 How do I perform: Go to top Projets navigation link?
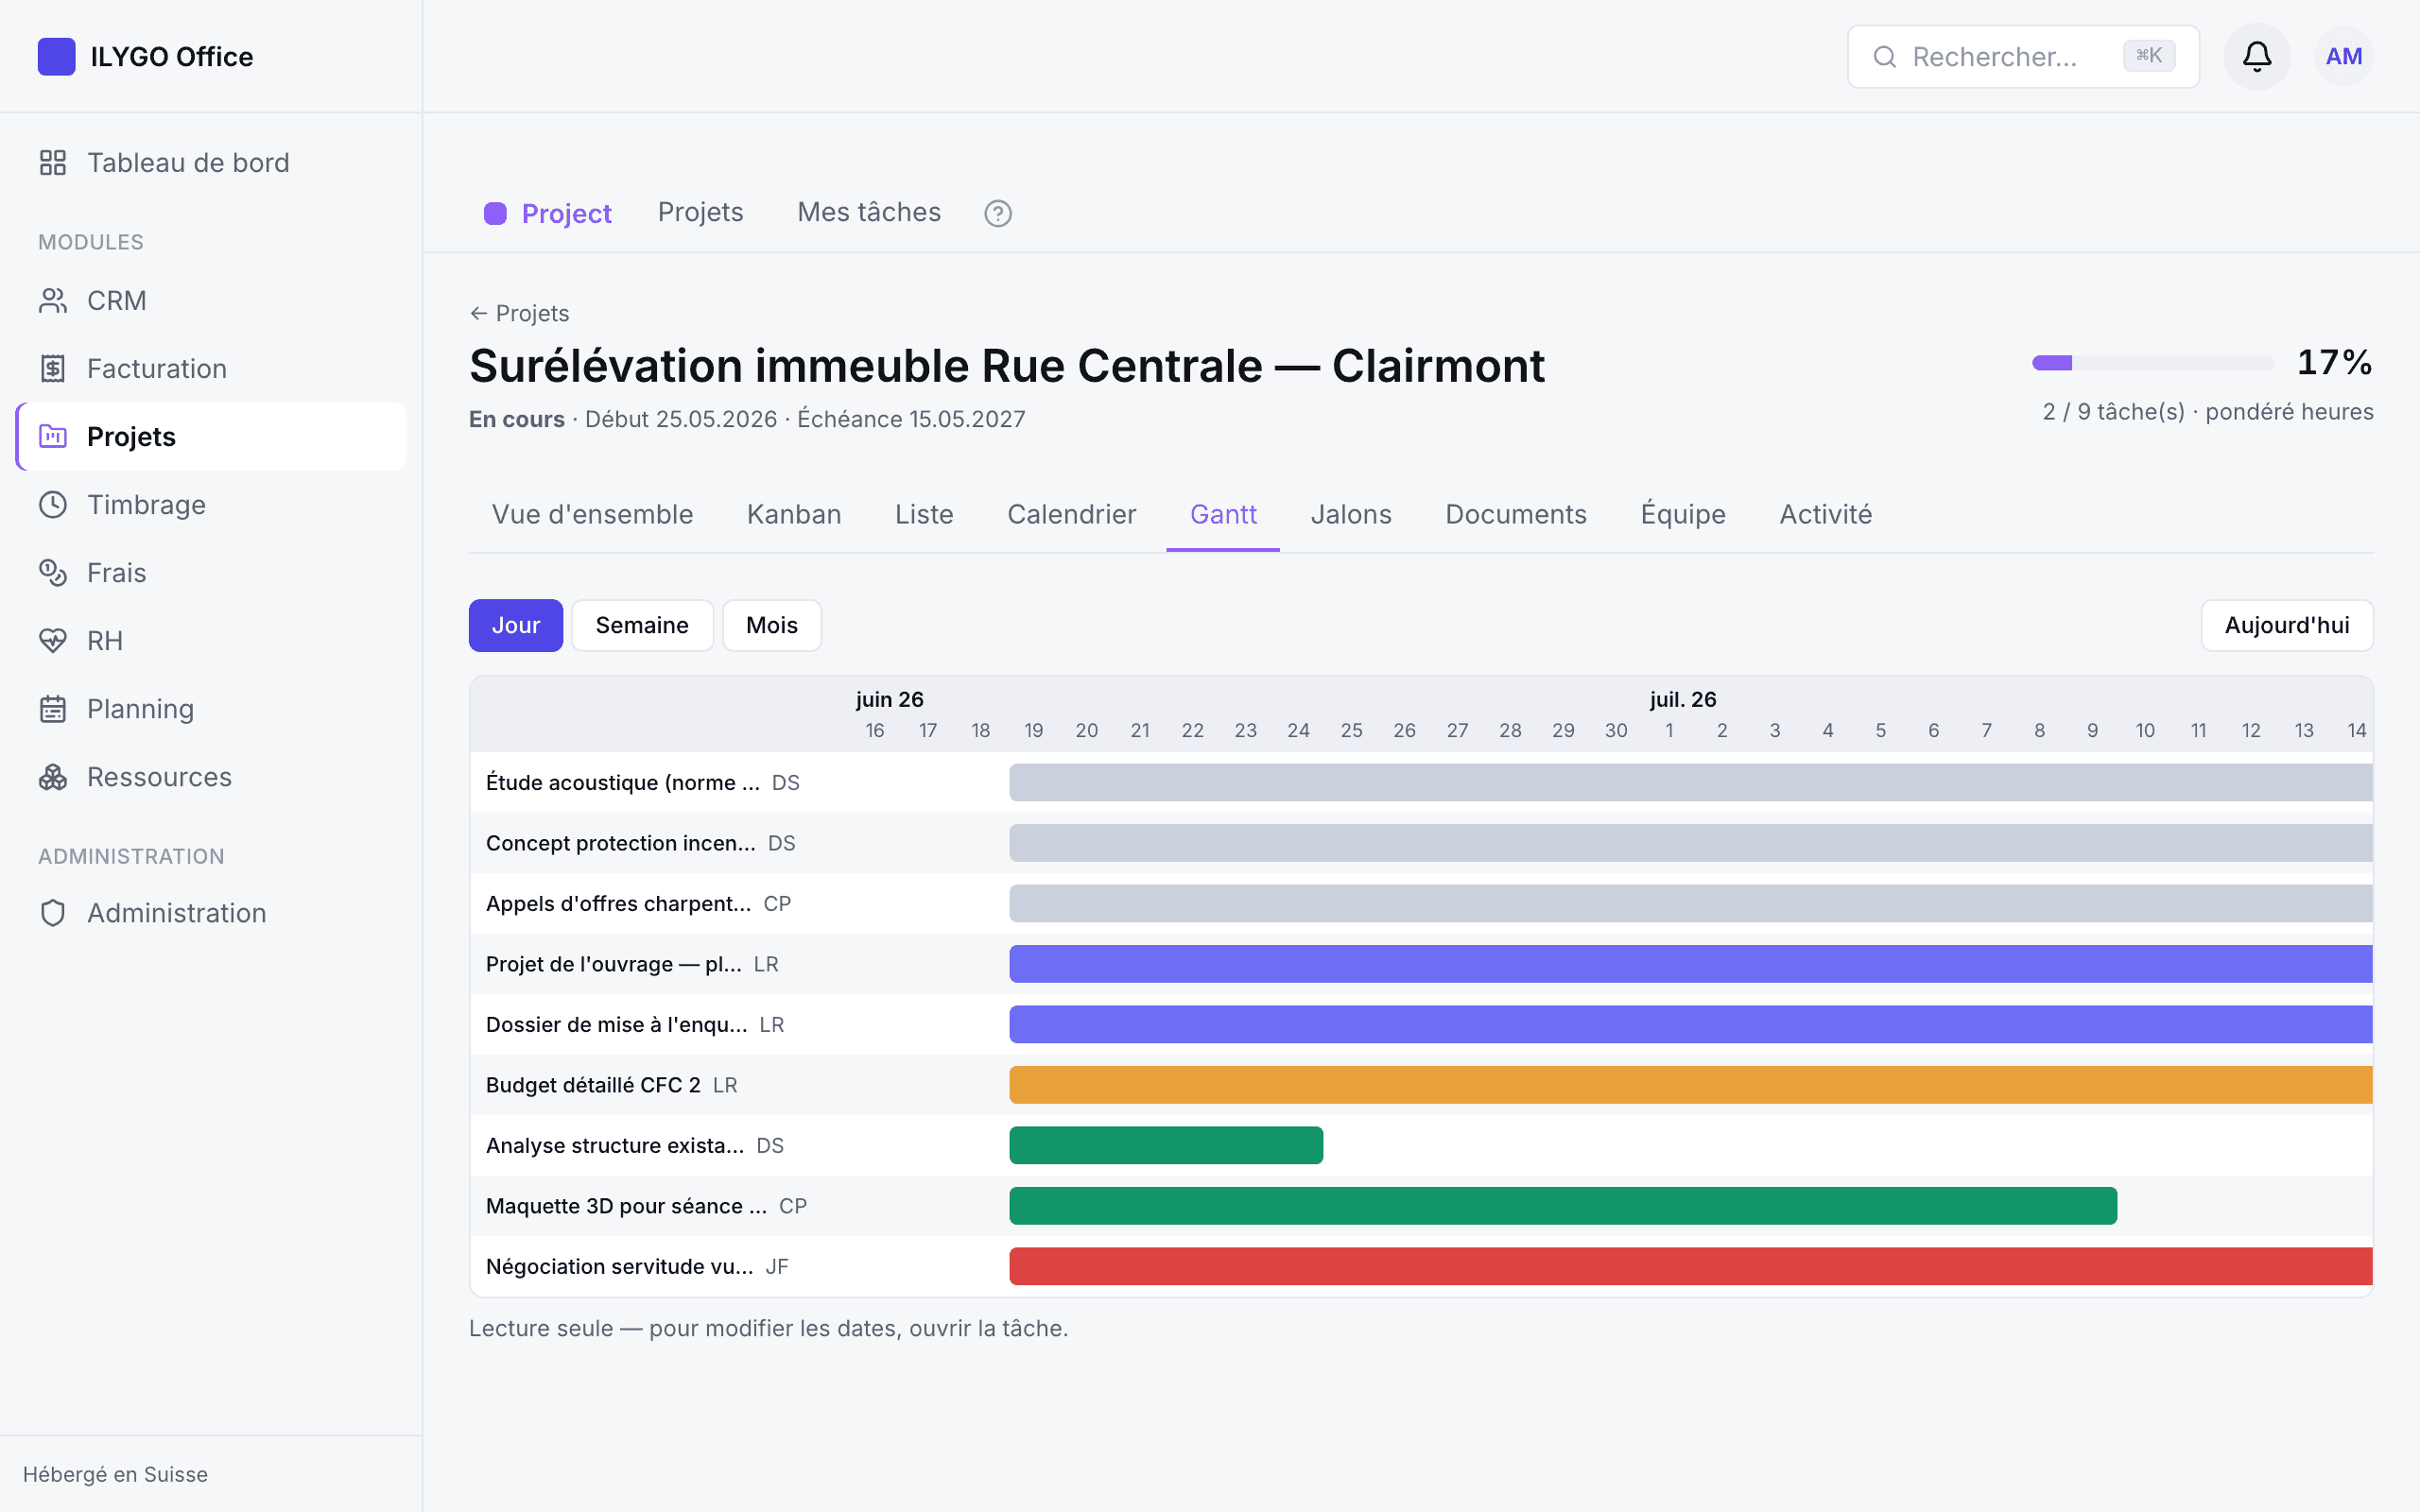coord(700,212)
